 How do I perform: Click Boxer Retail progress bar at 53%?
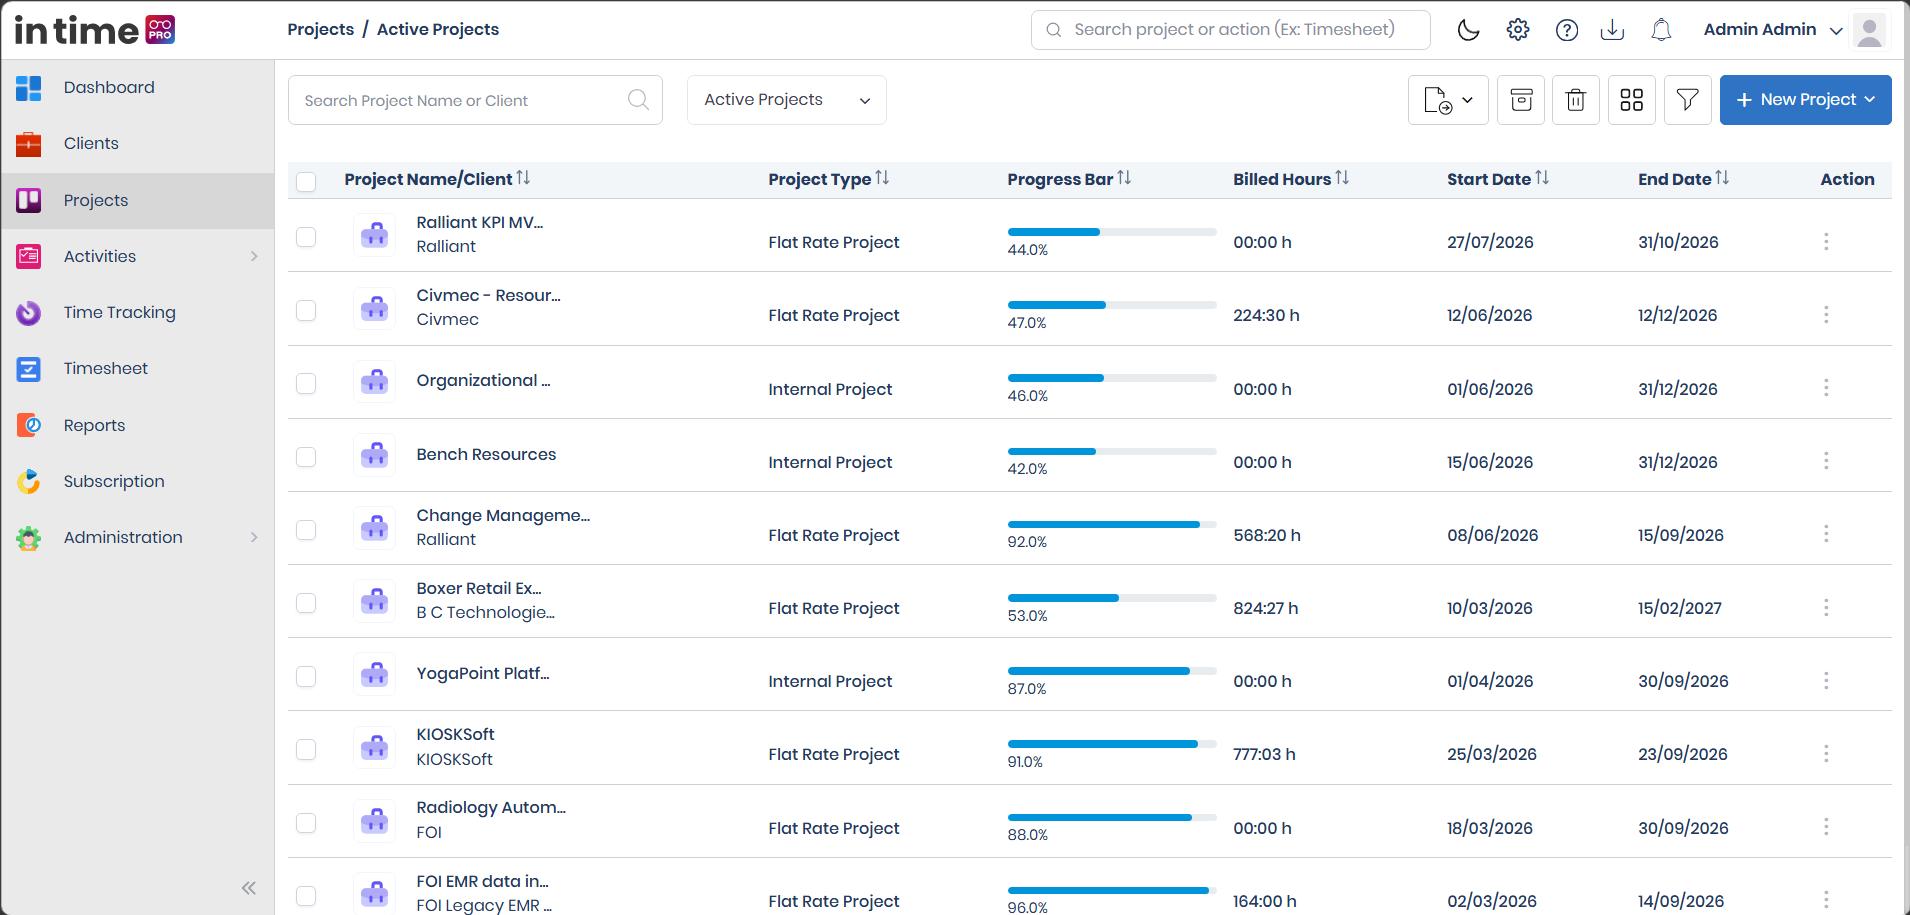coord(1112,598)
